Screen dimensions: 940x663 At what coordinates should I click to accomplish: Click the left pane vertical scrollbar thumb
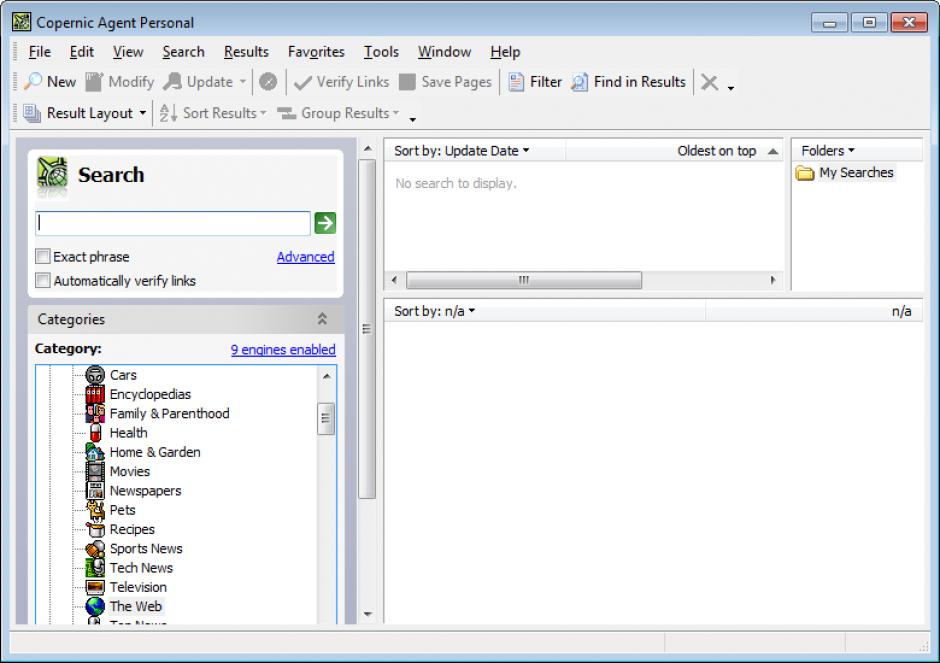click(x=367, y=329)
